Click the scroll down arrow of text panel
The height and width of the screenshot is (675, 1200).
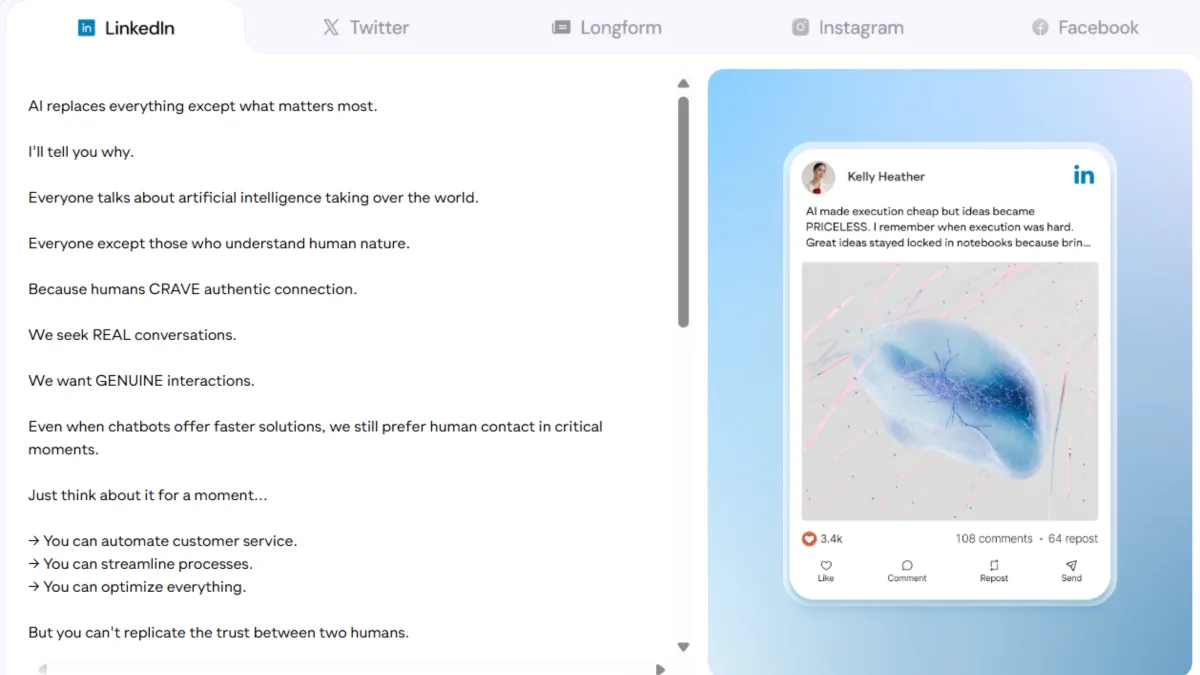[683, 647]
